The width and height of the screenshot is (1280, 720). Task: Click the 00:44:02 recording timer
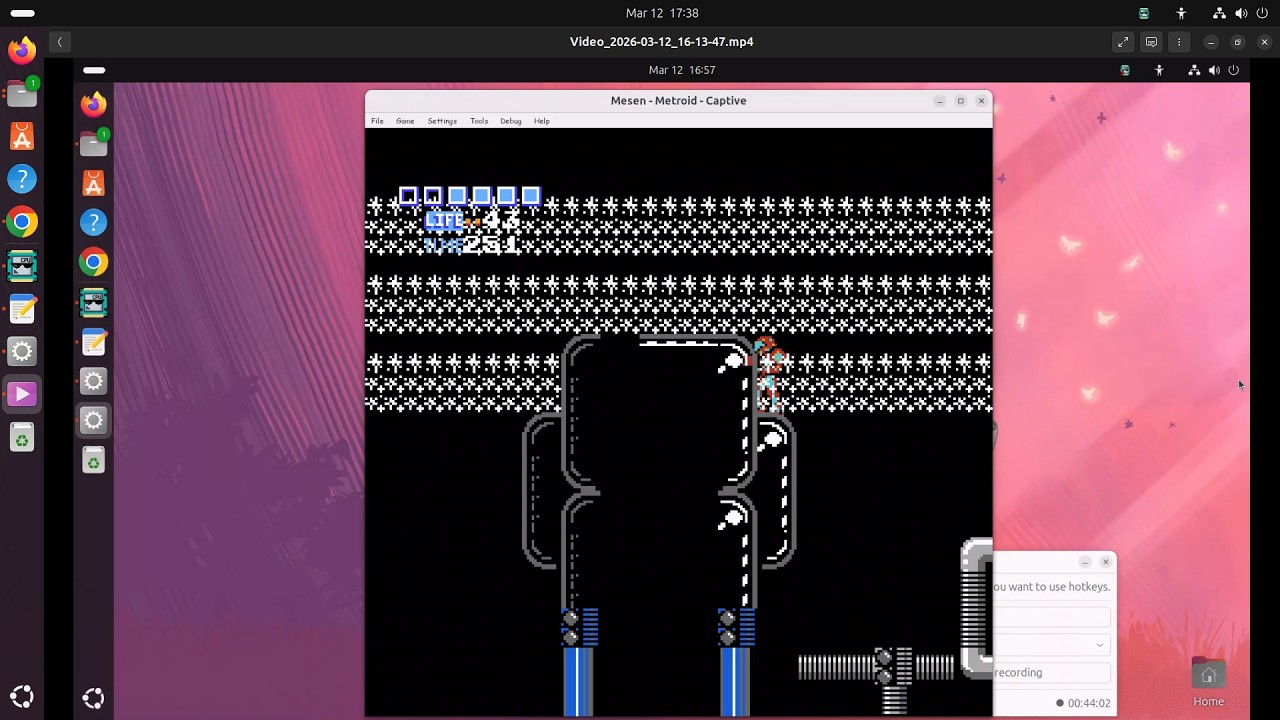pyautogui.click(x=1089, y=703)
